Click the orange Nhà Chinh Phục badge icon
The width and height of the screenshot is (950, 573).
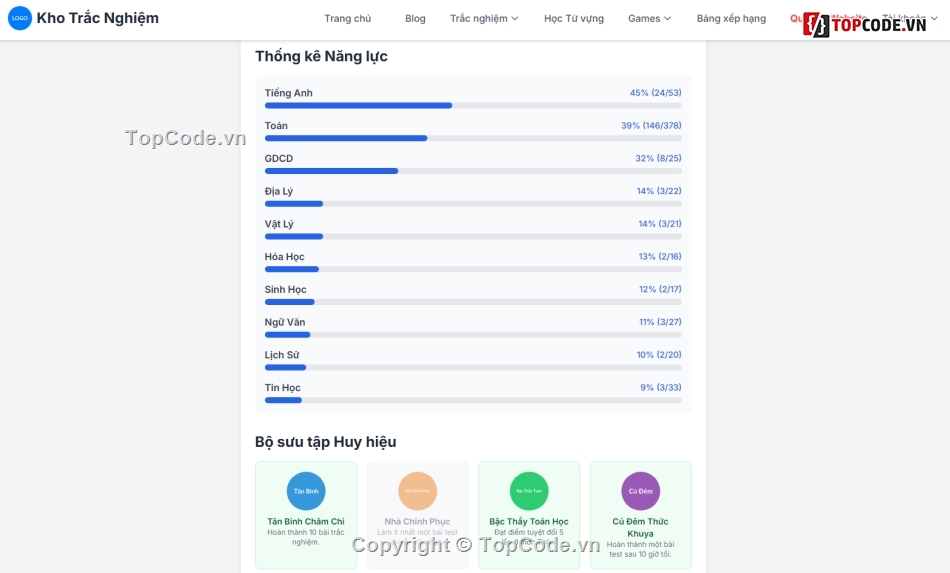tap(417, 491)
